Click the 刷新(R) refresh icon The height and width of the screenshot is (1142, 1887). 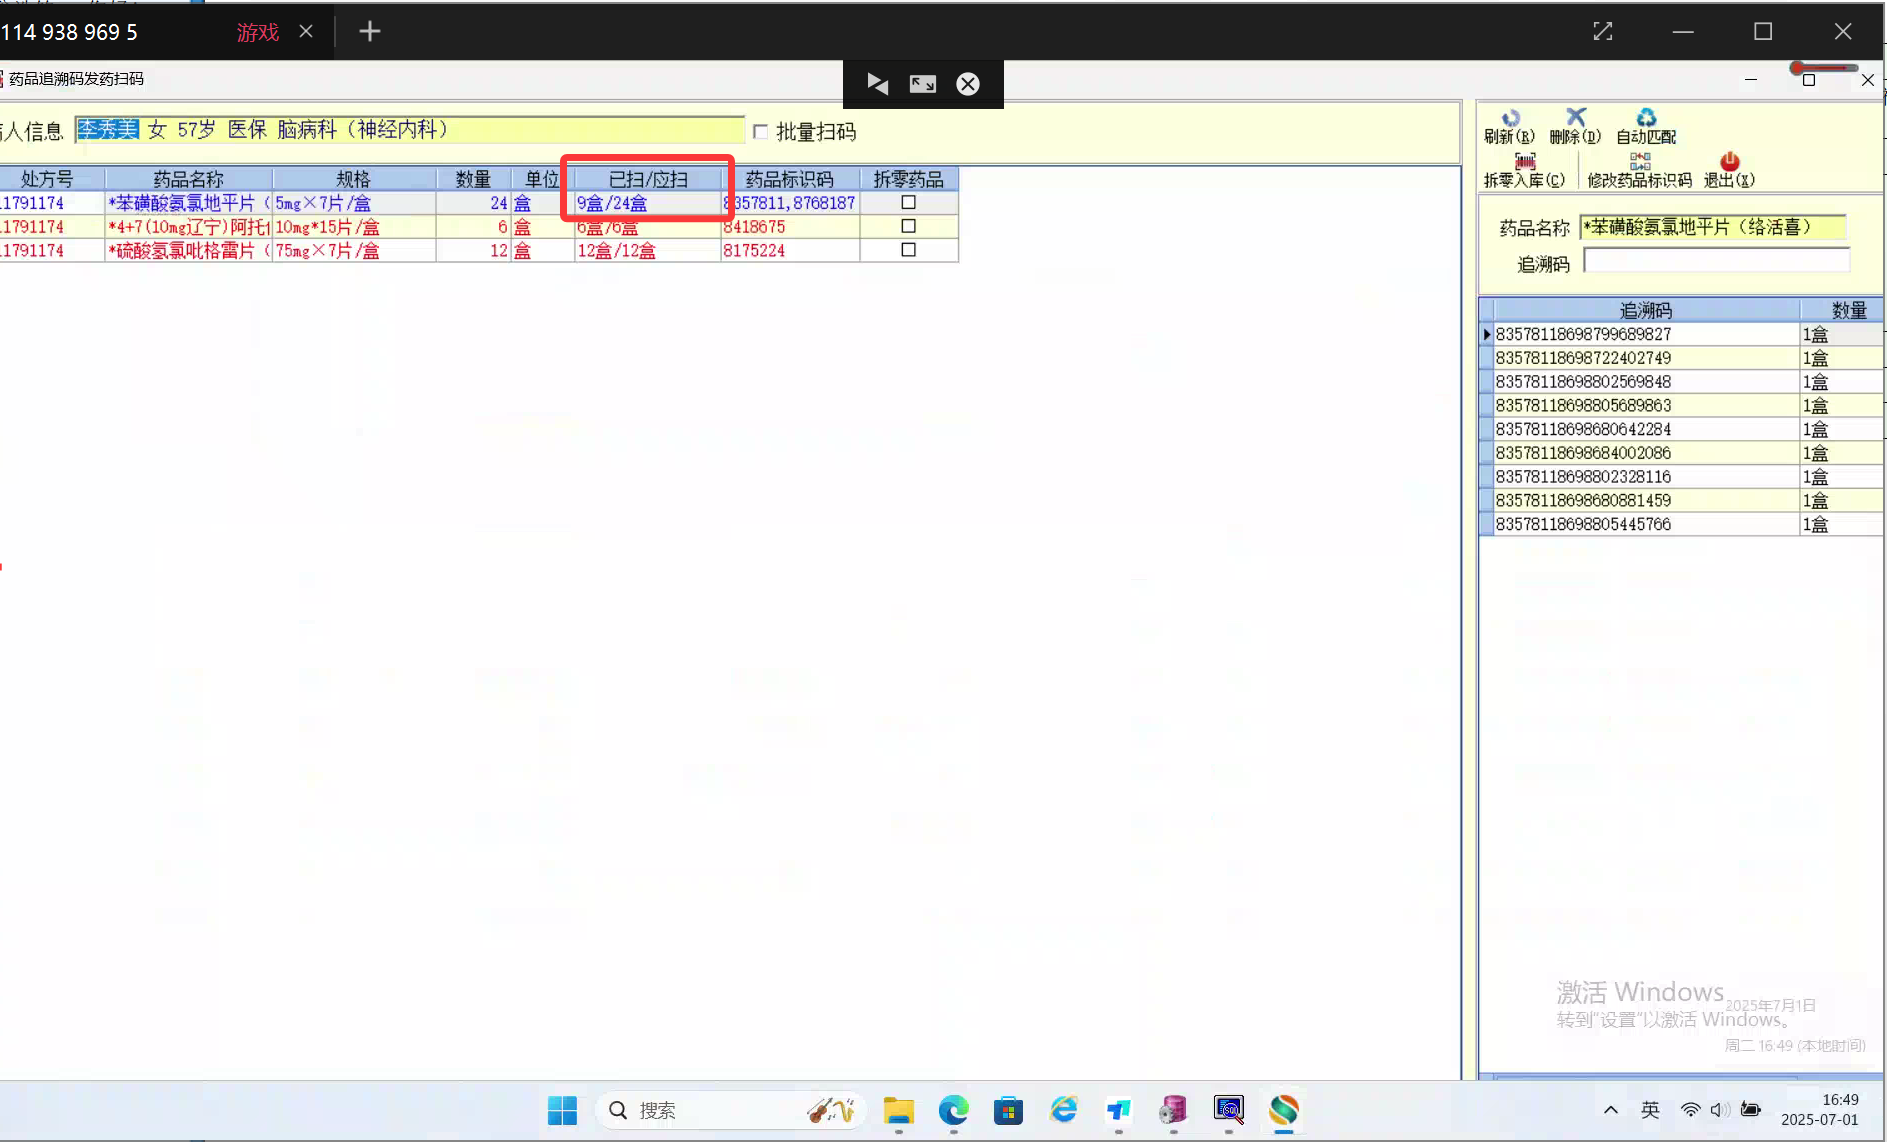1510,118
